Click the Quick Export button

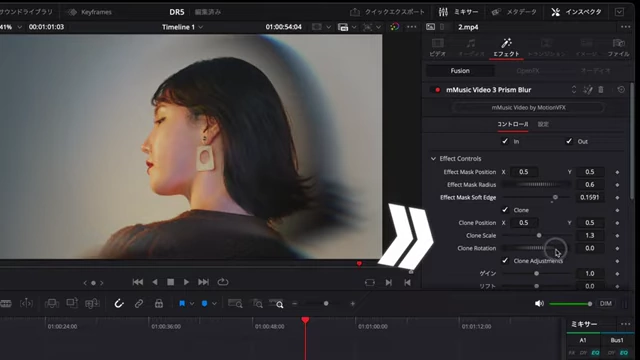[387, 12]
